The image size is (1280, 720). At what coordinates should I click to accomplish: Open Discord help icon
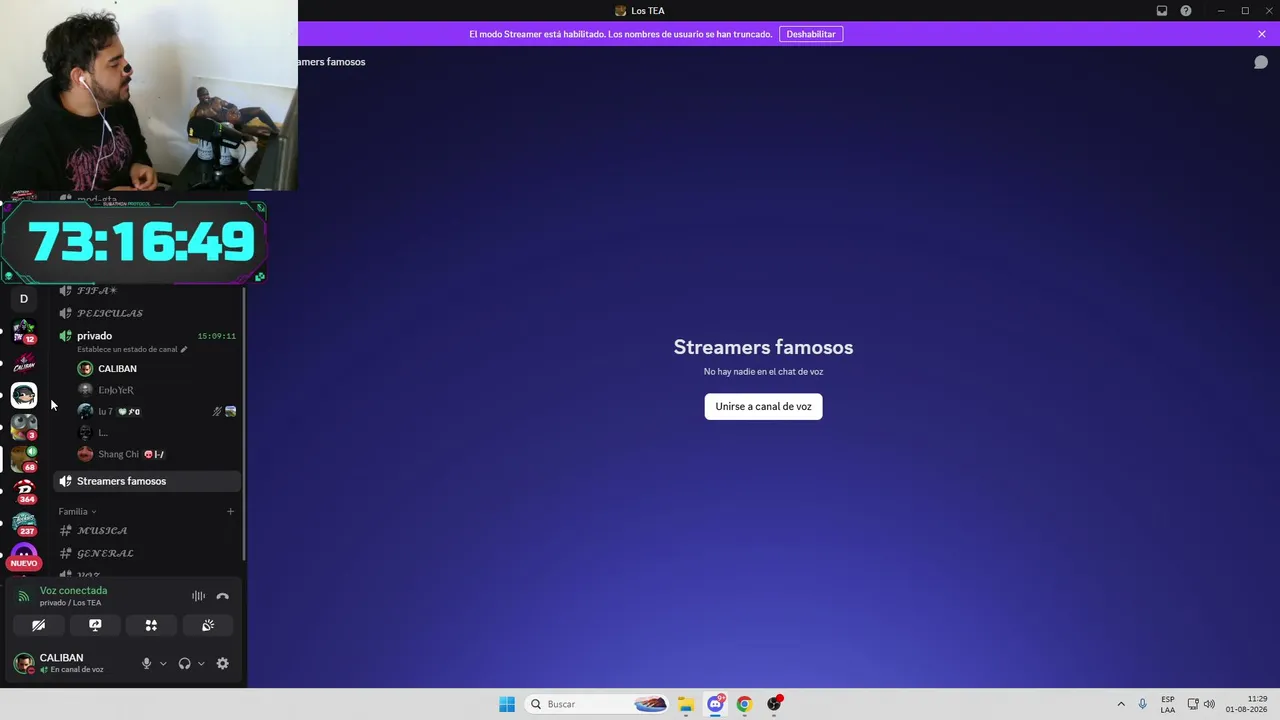[1186, 11]
